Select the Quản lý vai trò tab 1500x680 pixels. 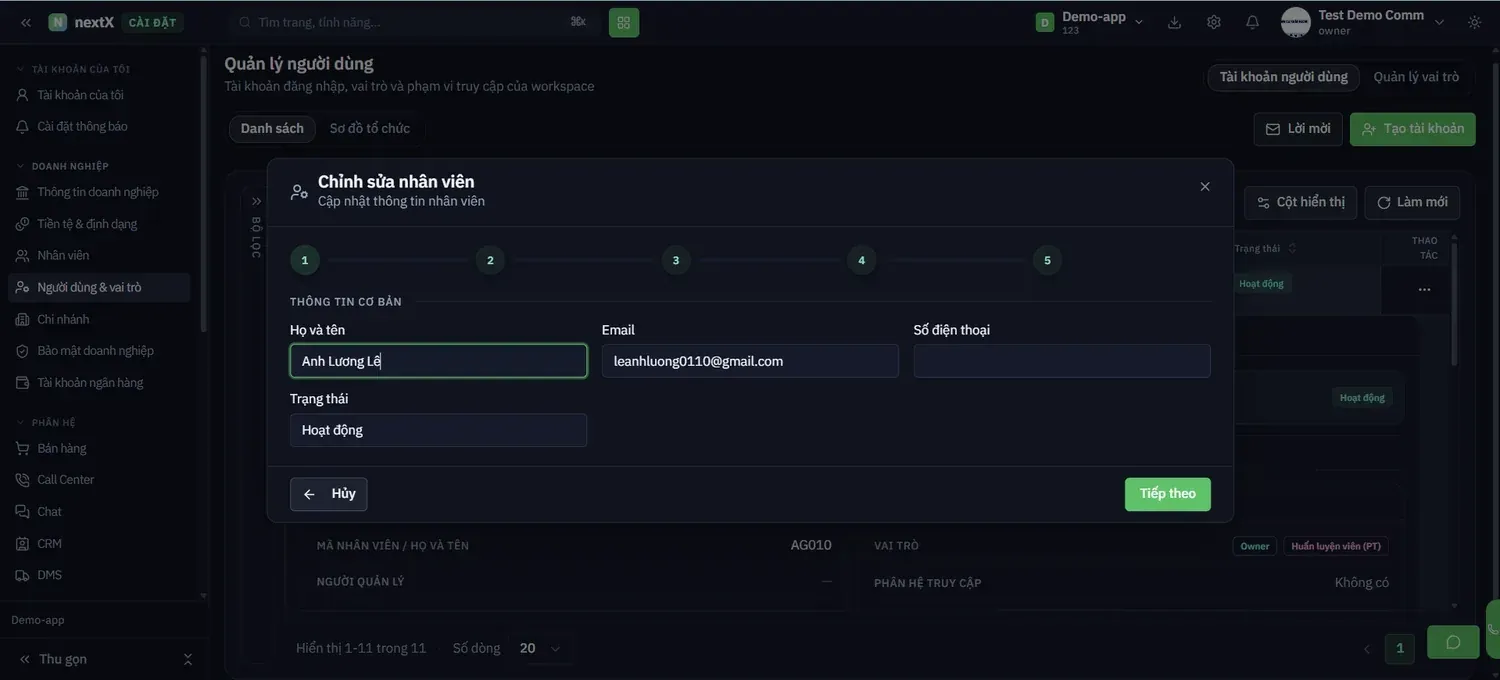(1416, 77)
